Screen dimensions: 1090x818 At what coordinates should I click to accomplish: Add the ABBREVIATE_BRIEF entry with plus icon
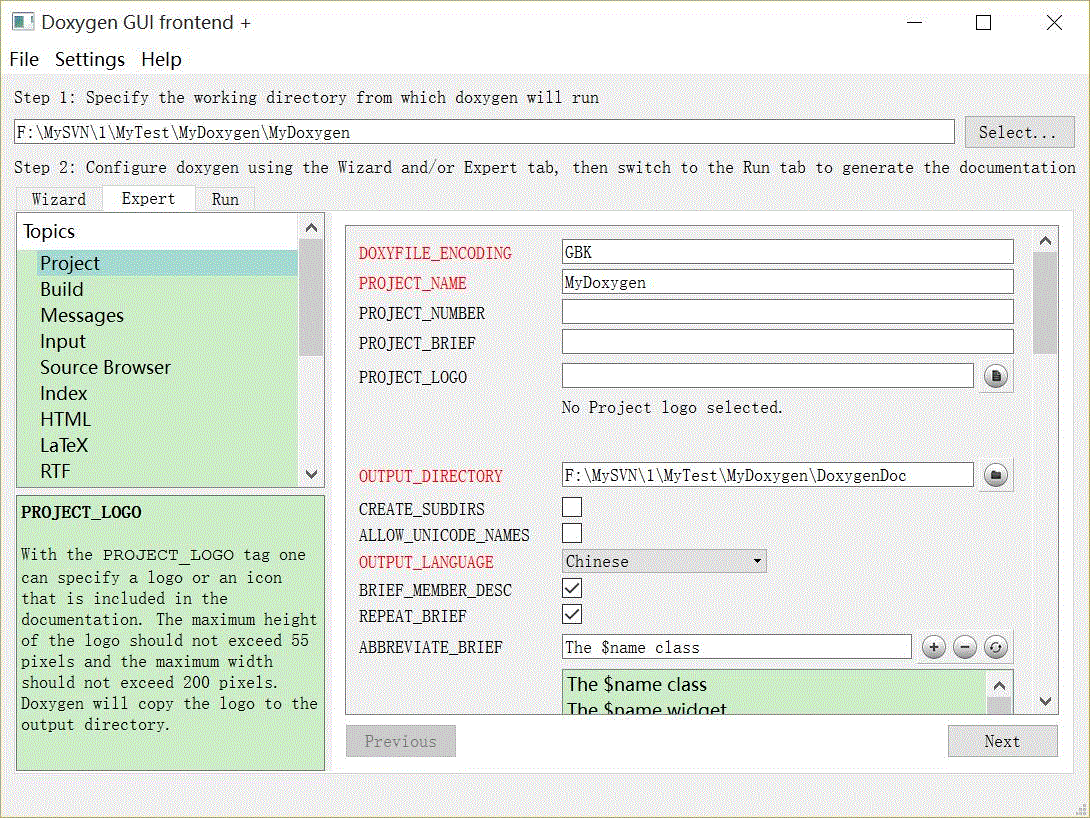click(934, 647)
